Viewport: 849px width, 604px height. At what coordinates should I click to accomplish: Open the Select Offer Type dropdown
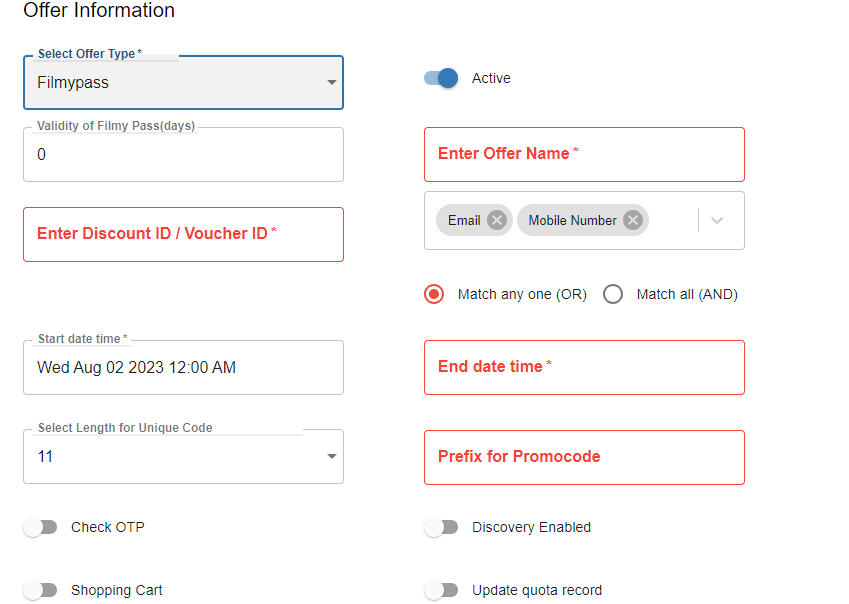tap(183, 83)
